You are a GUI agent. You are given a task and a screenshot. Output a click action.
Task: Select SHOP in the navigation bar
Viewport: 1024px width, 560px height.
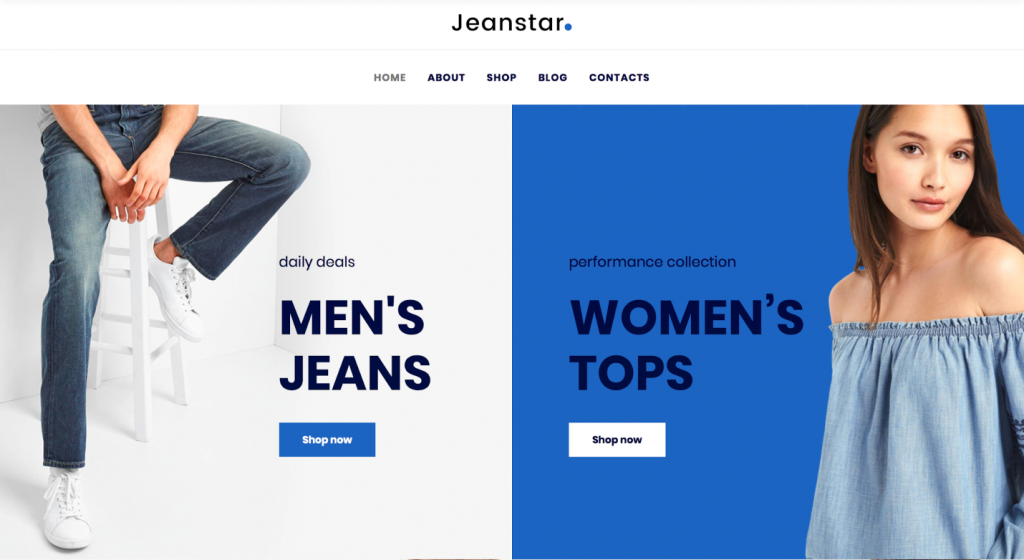[x=502, y=78]
